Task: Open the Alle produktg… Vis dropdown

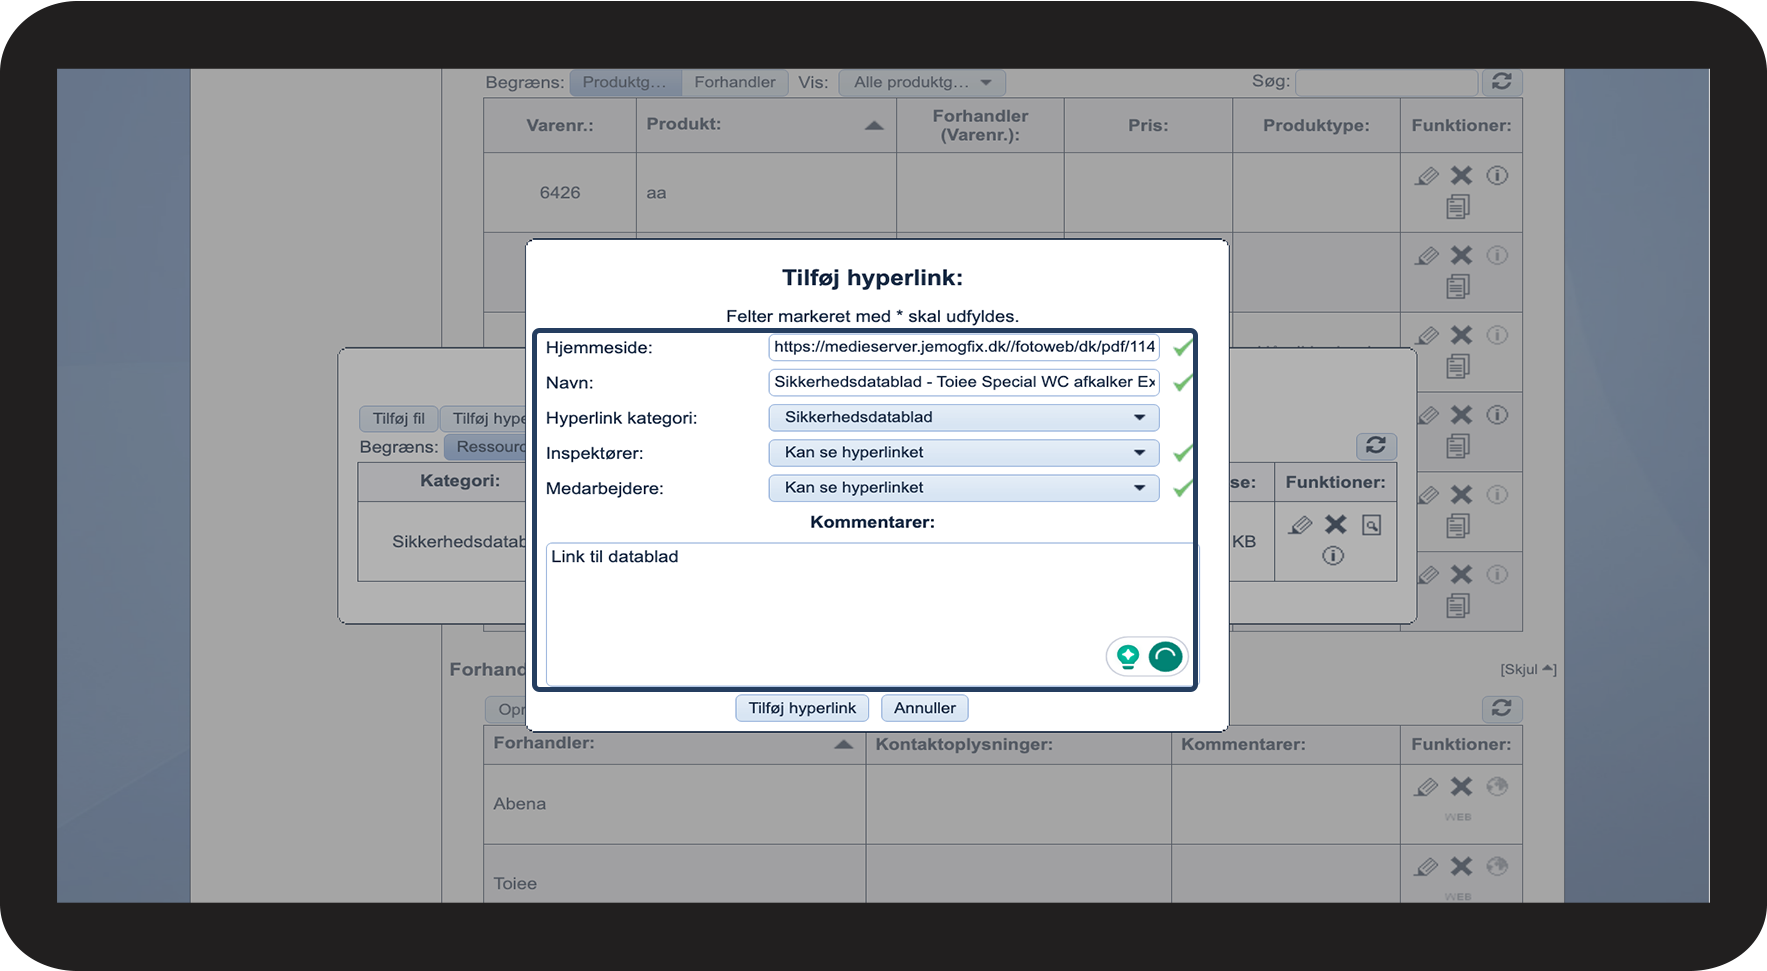Action: pyautogui.click(x=921, y=82)
